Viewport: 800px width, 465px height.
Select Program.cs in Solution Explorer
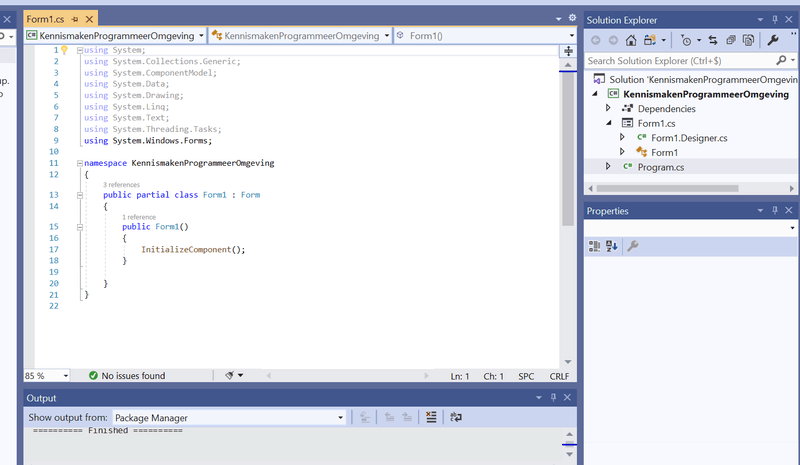(x=661, y=167)
